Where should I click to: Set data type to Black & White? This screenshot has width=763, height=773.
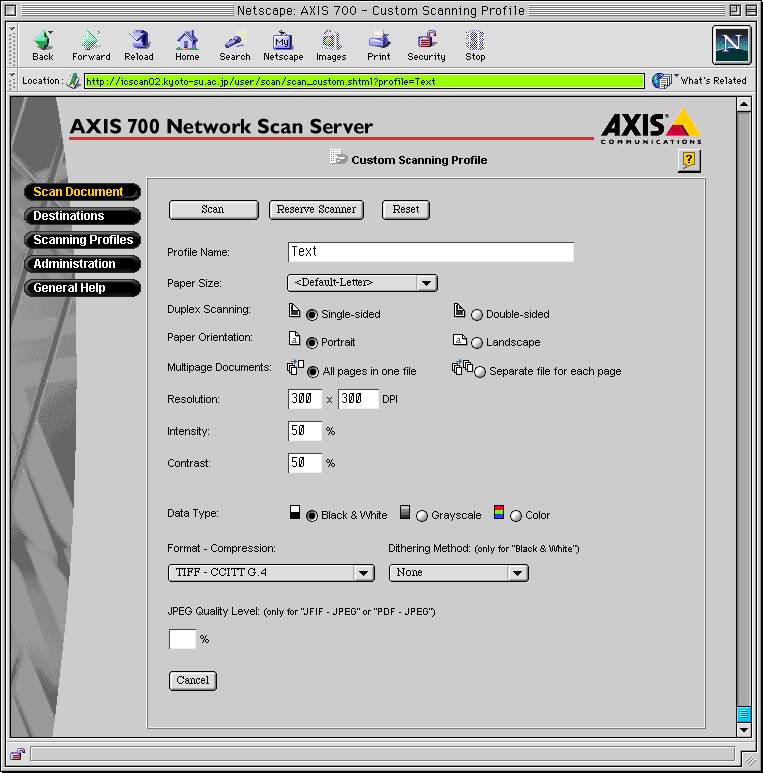tap(312, 516)
